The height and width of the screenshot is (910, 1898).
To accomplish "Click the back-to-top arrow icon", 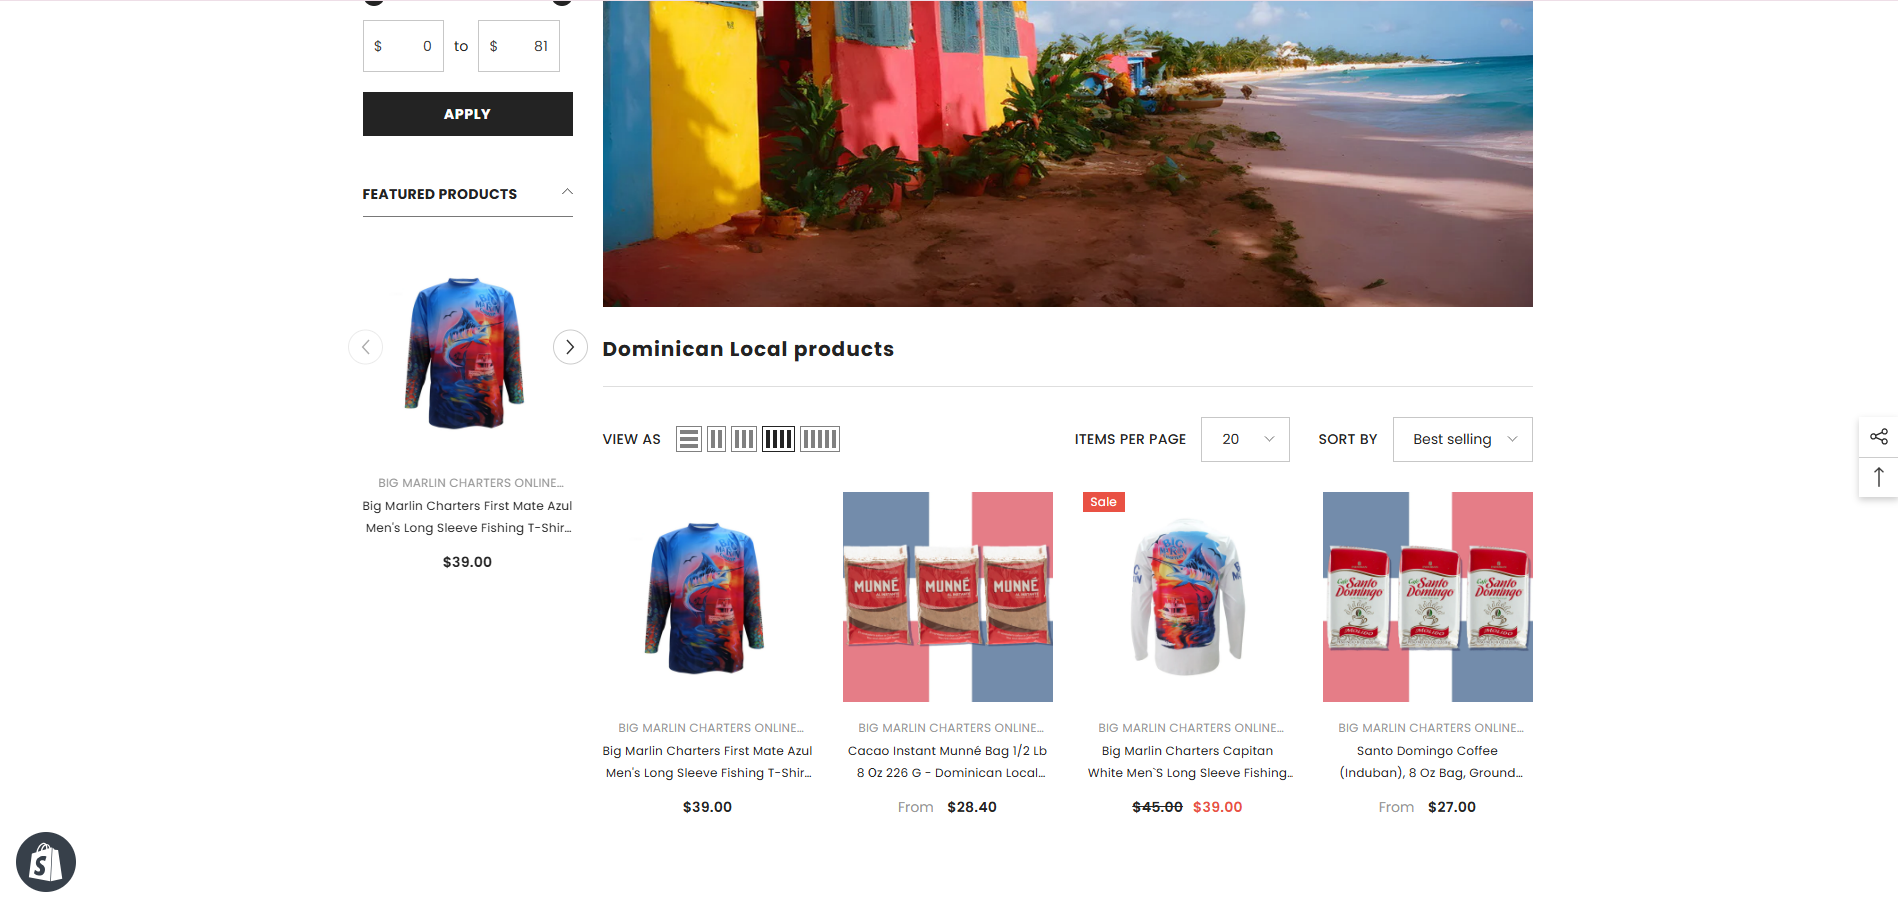I will tap(1879, 477).
